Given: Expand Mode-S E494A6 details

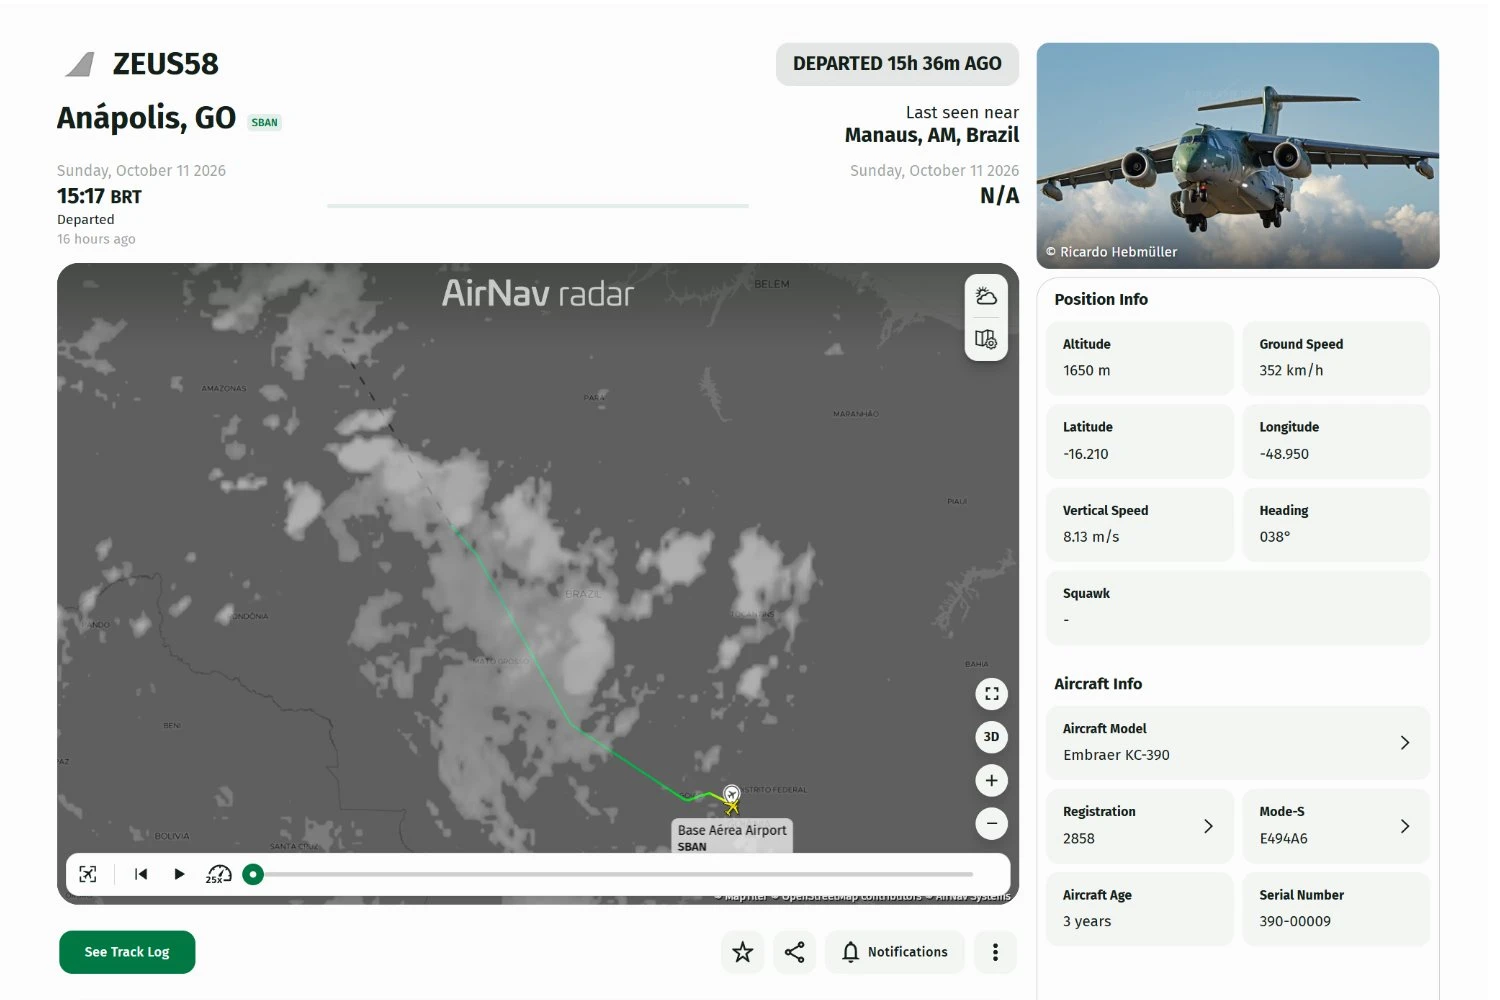Looking at the screenshot, I should click(1336, 826).
